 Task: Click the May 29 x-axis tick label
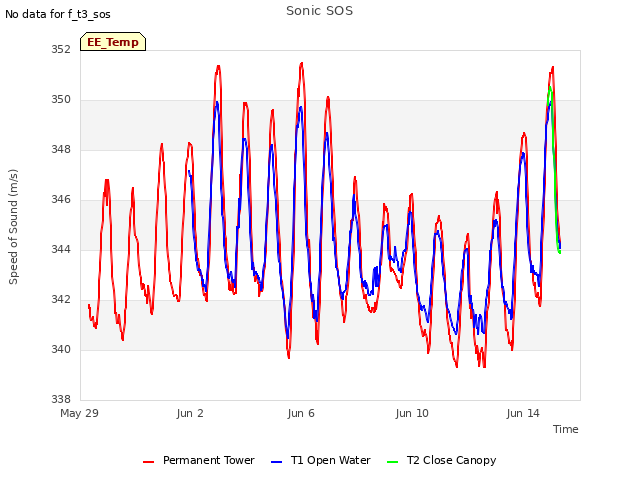point(80,413)
